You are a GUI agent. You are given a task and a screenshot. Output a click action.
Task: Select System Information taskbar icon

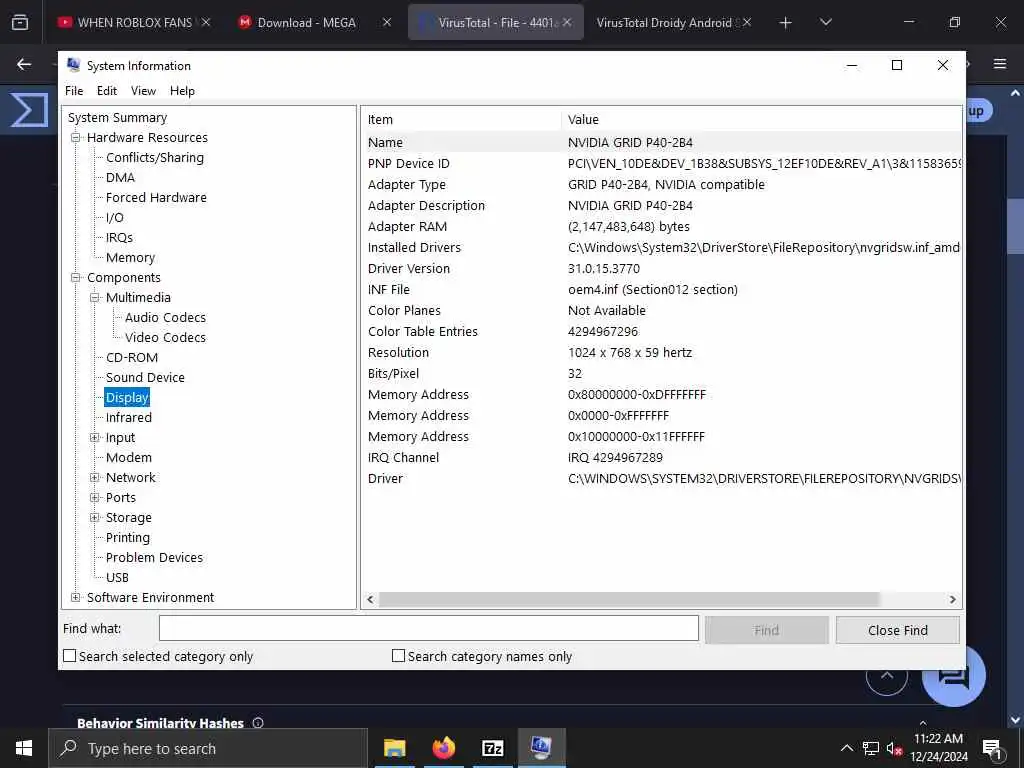pos(541,748)
